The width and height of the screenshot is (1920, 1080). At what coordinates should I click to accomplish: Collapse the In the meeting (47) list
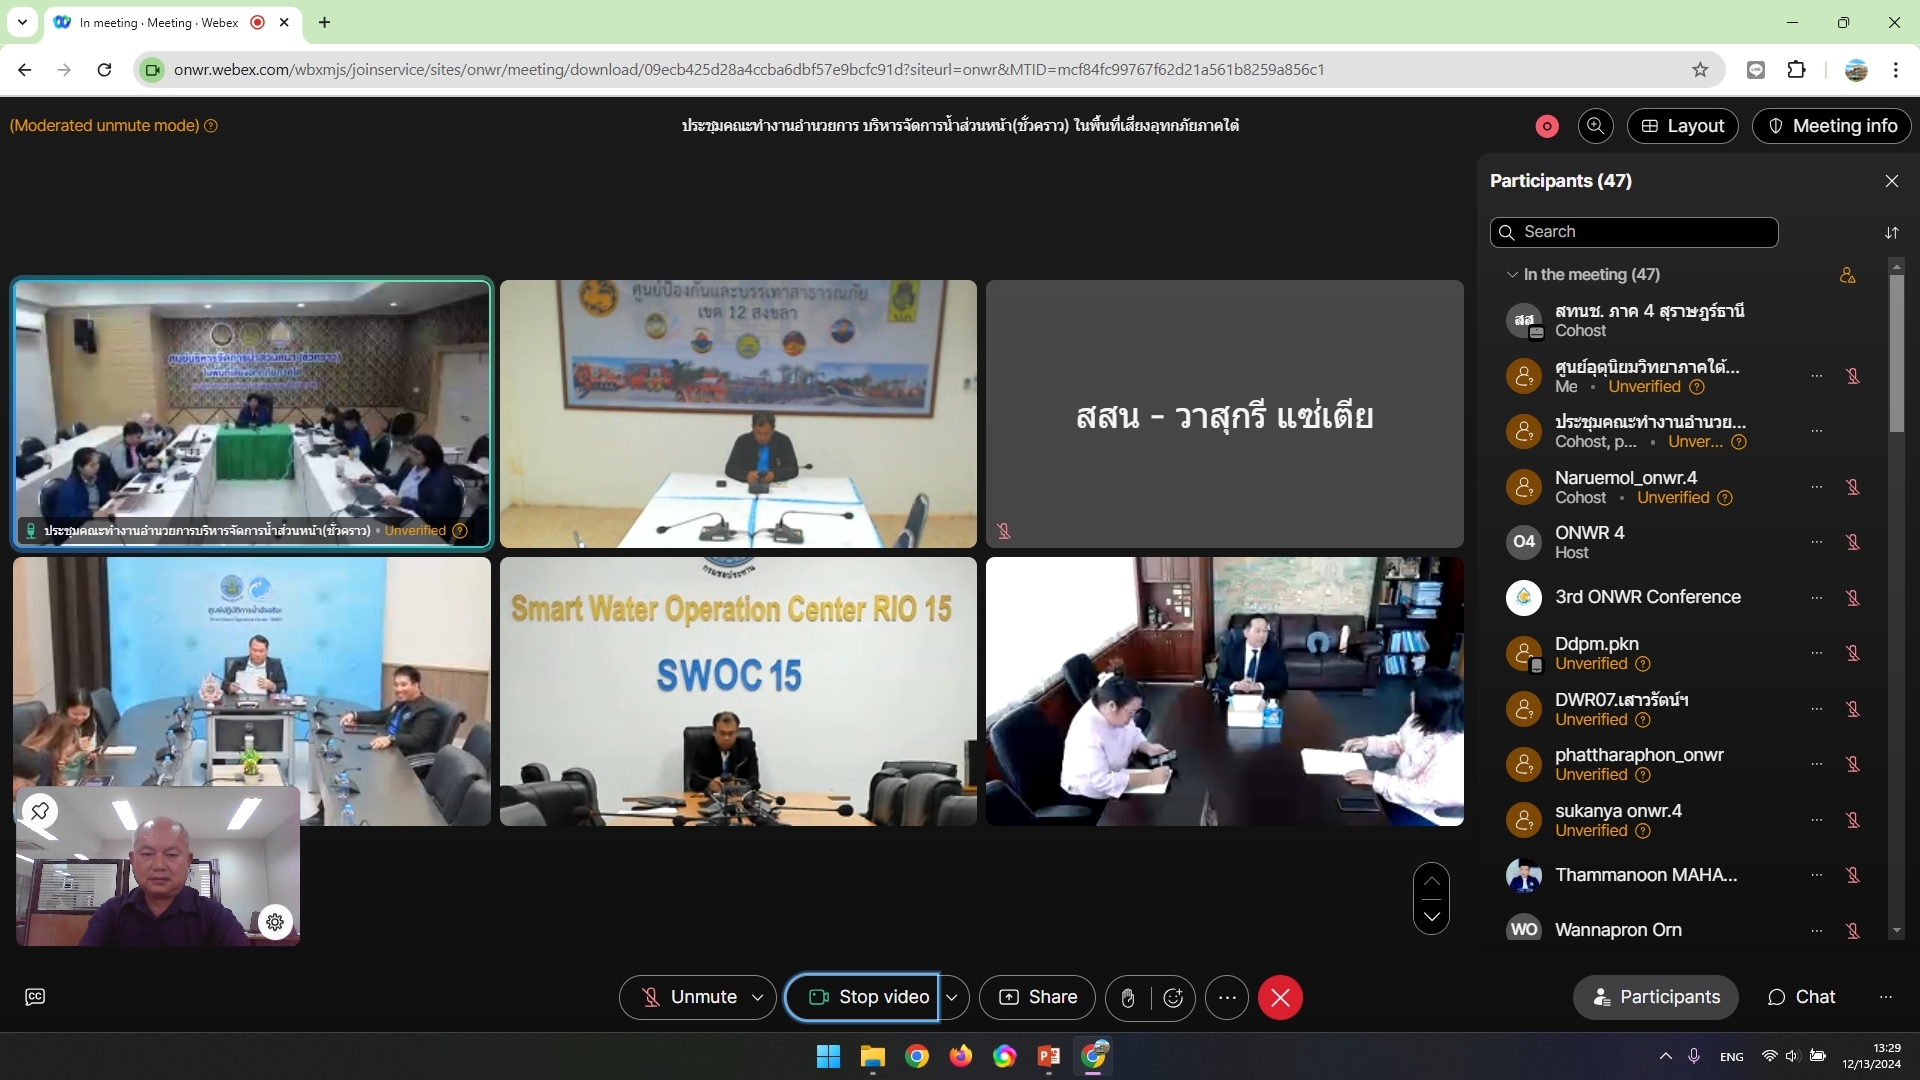tap(1512, 274)
